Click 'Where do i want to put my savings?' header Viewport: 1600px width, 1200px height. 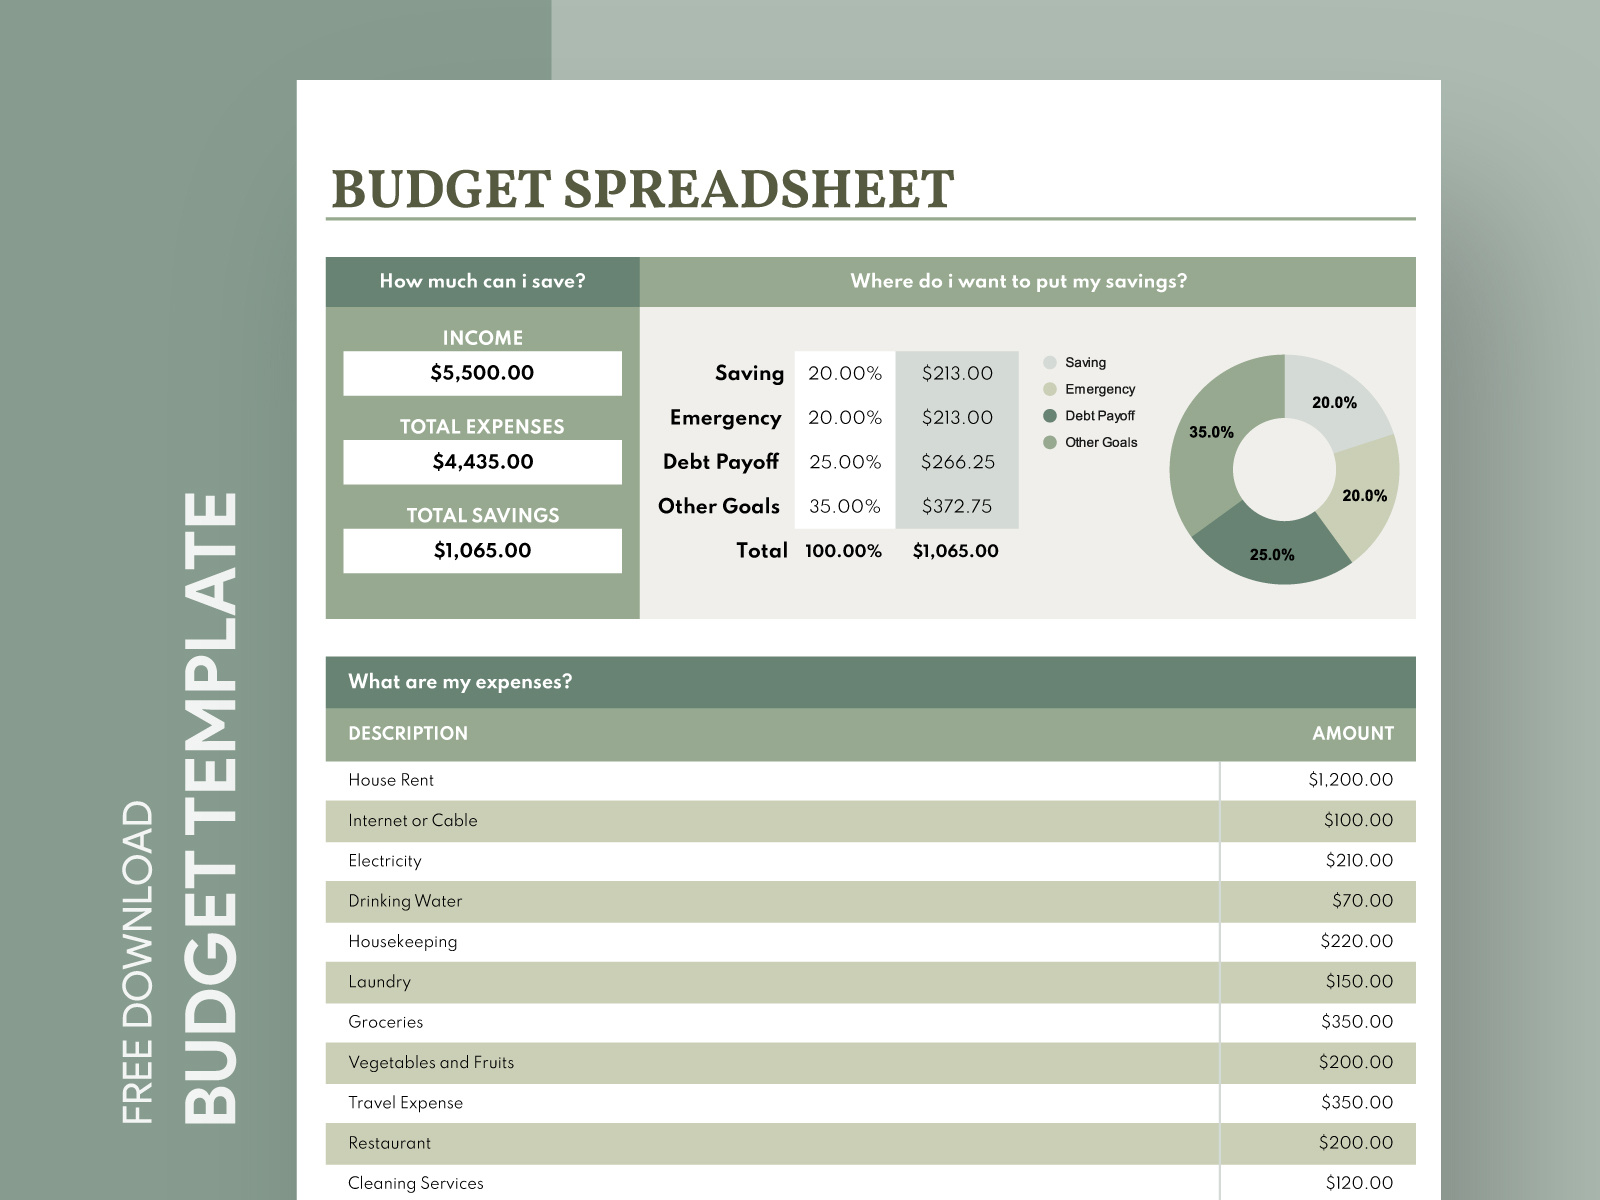[x=1028, y=282]
